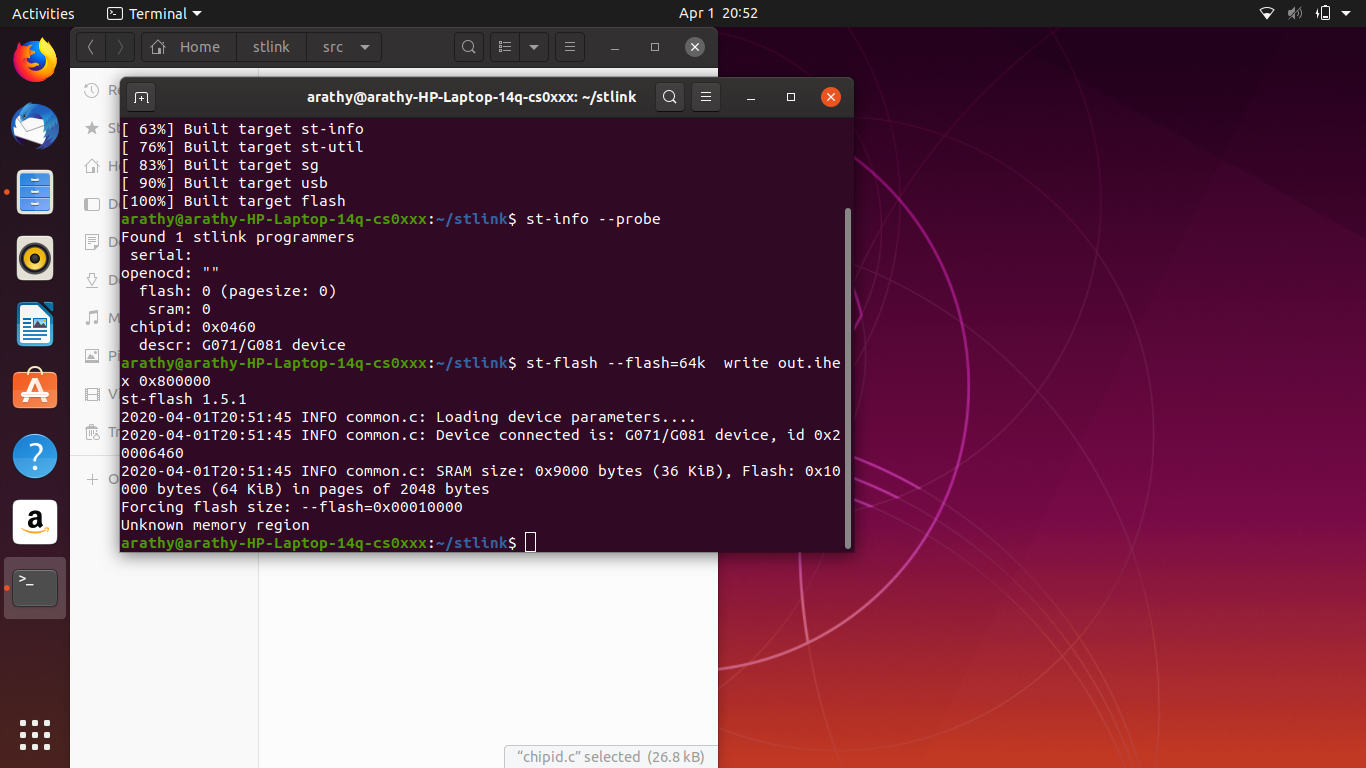Viewport: 1366px width, 768px height.
Task: Open Thunderbird mail from the dock
Action: point(34,126)
